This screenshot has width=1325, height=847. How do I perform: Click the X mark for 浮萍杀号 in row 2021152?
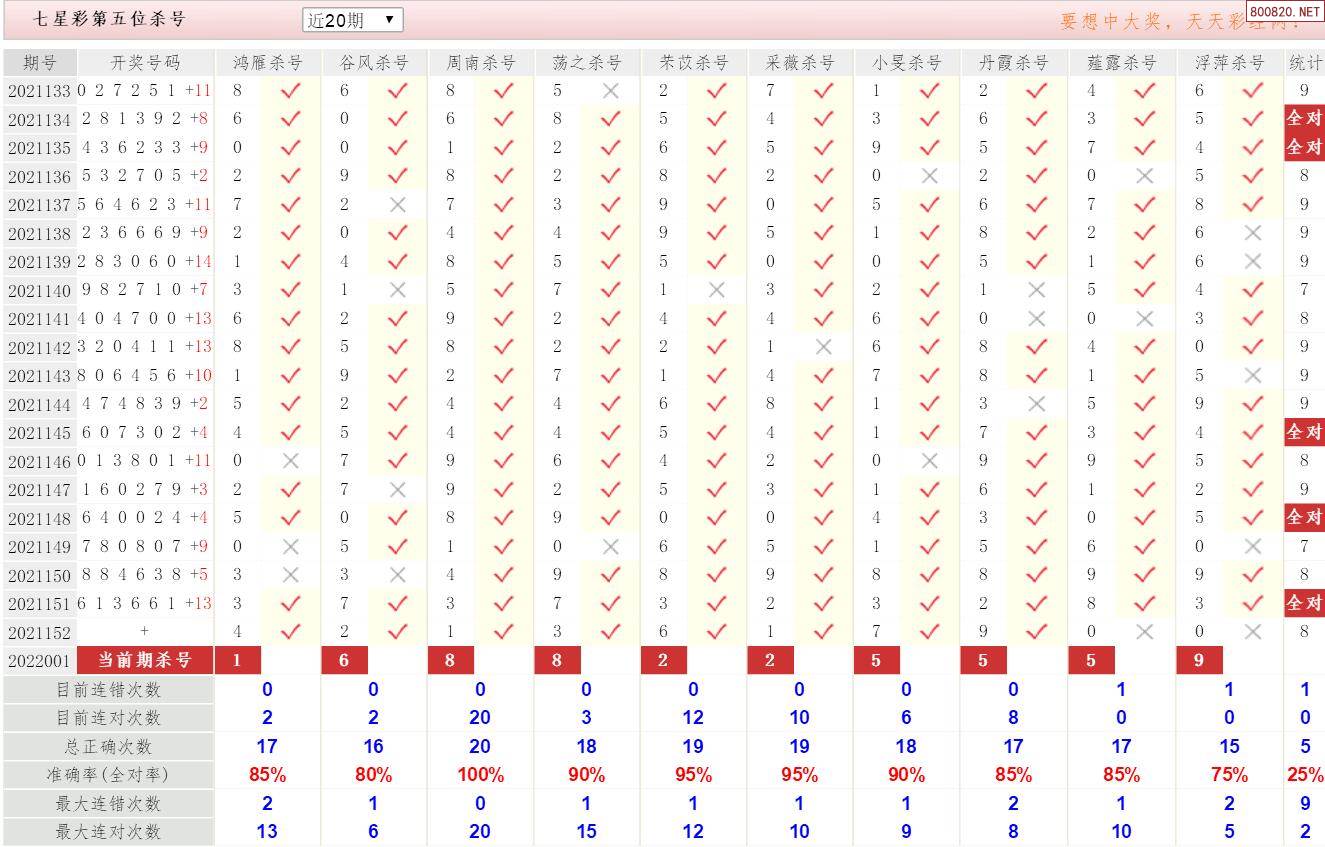tap(1252, 632)
